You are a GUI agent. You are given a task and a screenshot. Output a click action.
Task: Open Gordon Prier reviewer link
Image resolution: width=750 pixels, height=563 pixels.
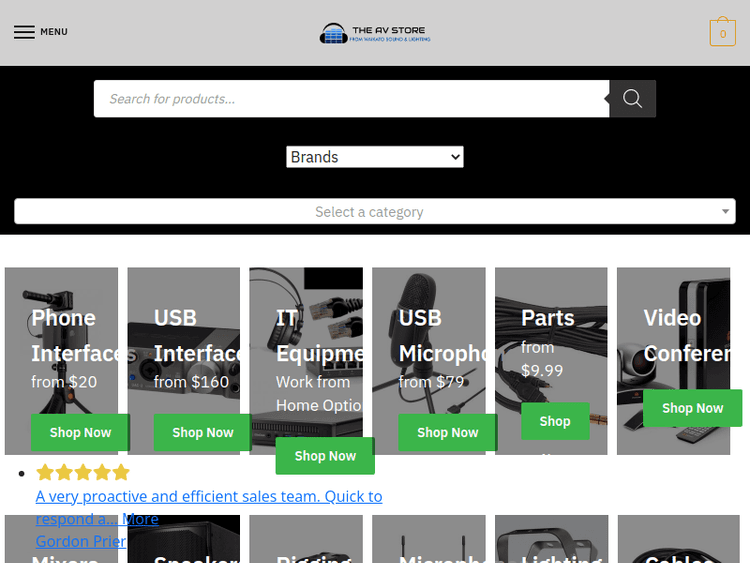point(80,541)
